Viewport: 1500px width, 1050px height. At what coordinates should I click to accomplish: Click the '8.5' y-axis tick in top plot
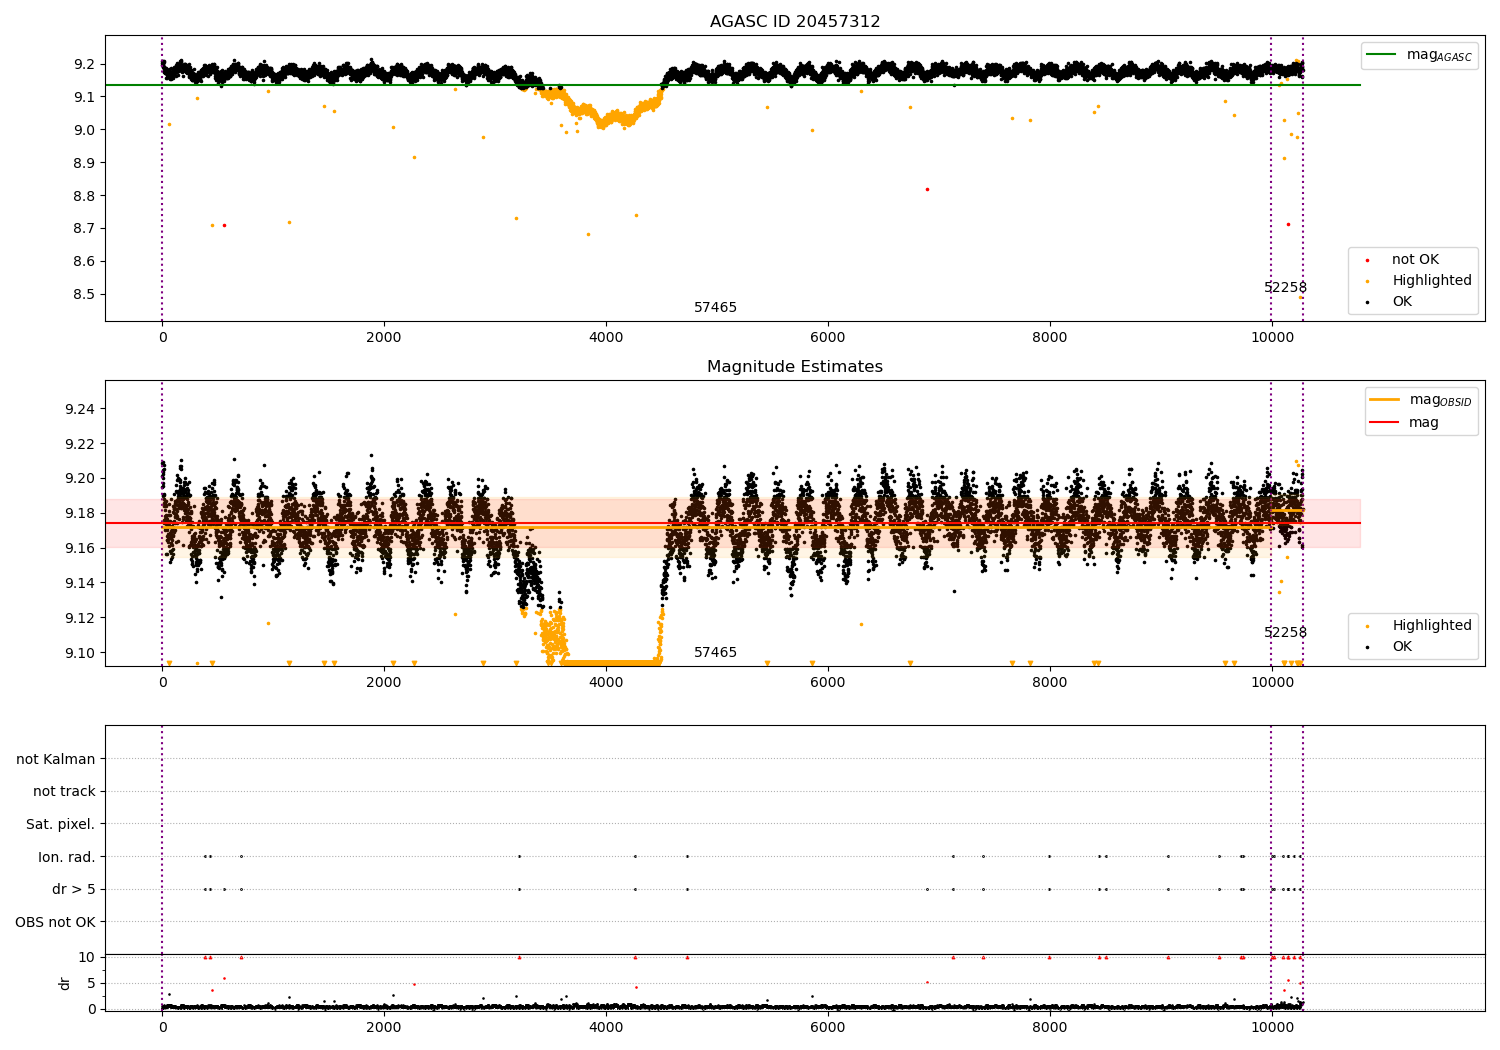pyautogui.click(x=84, y=295)
